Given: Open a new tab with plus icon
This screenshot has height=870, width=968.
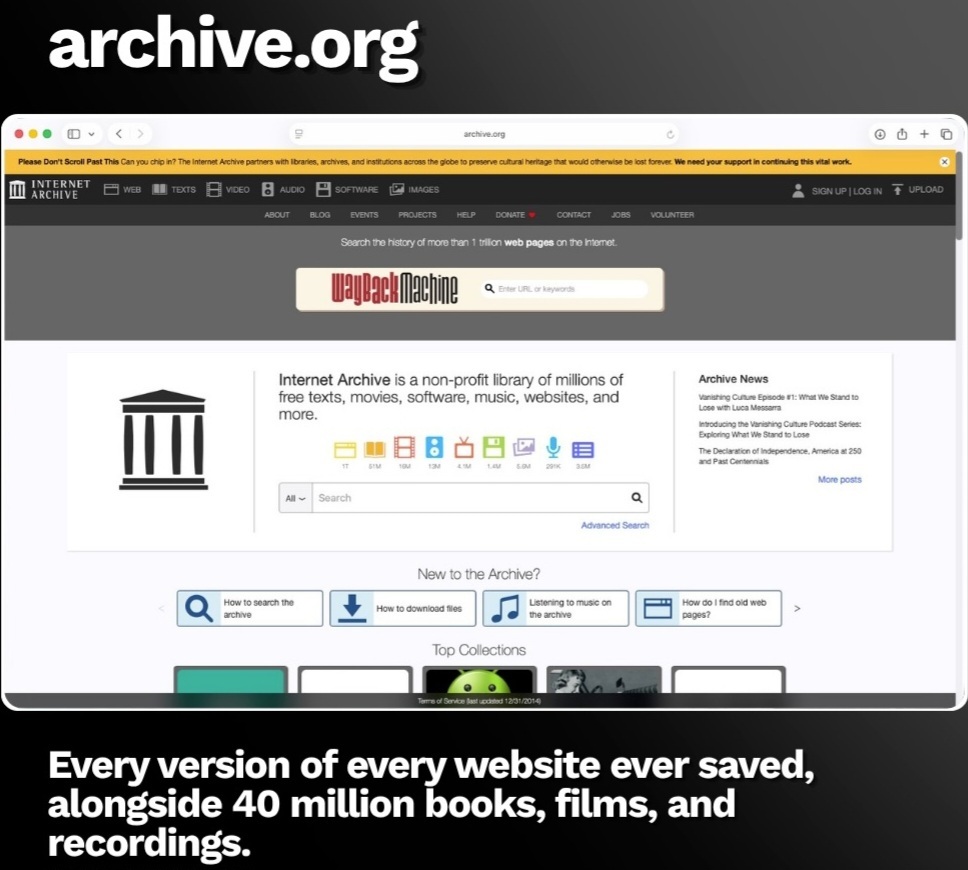Looking at the screenshot, I should click(x=924, y=134).
